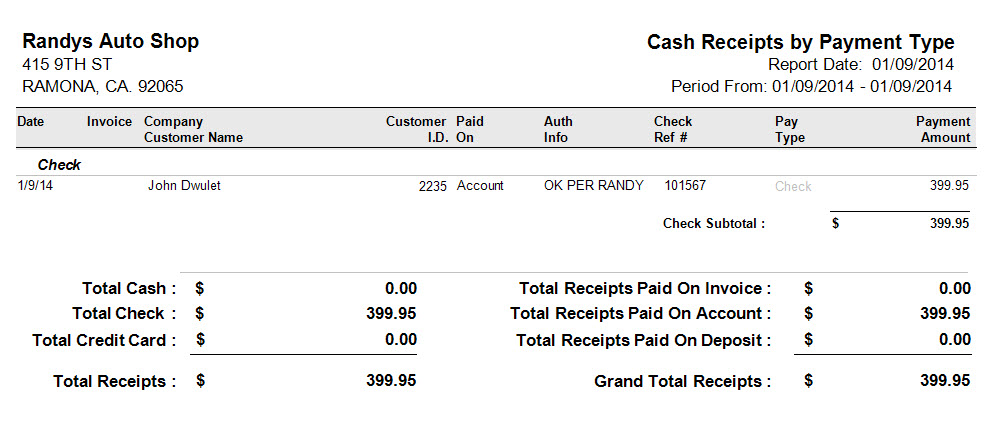The width and height of the screenshot is (997, 442).
Task: Click the check reference number 101567
Action: click(685, 186)
